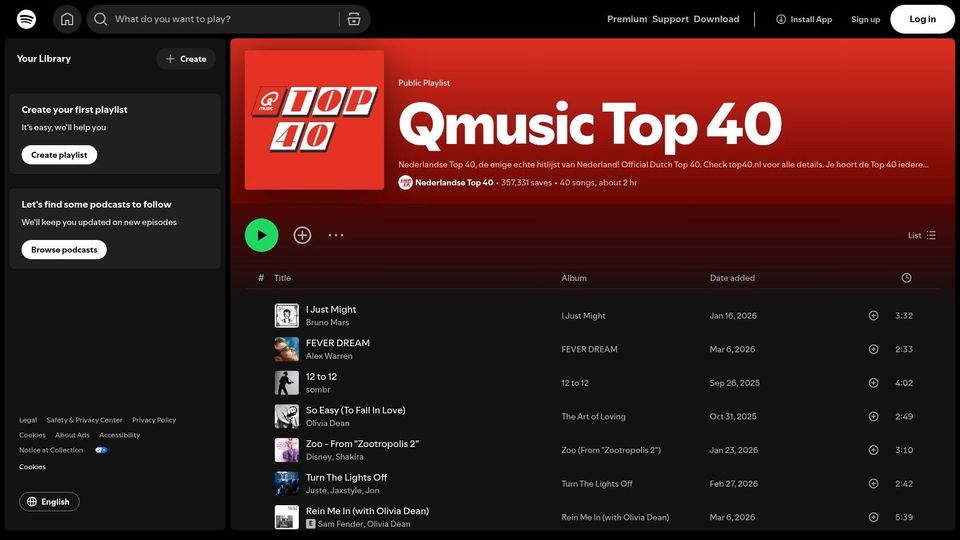Click the Create playlist button
Screen dimensions: 960x540
pos(59,155)
